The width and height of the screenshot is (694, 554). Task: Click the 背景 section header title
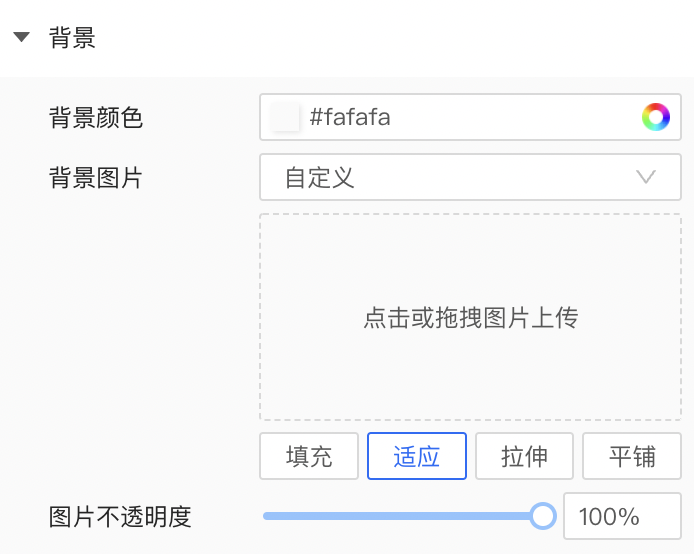(x=72, y=37)
